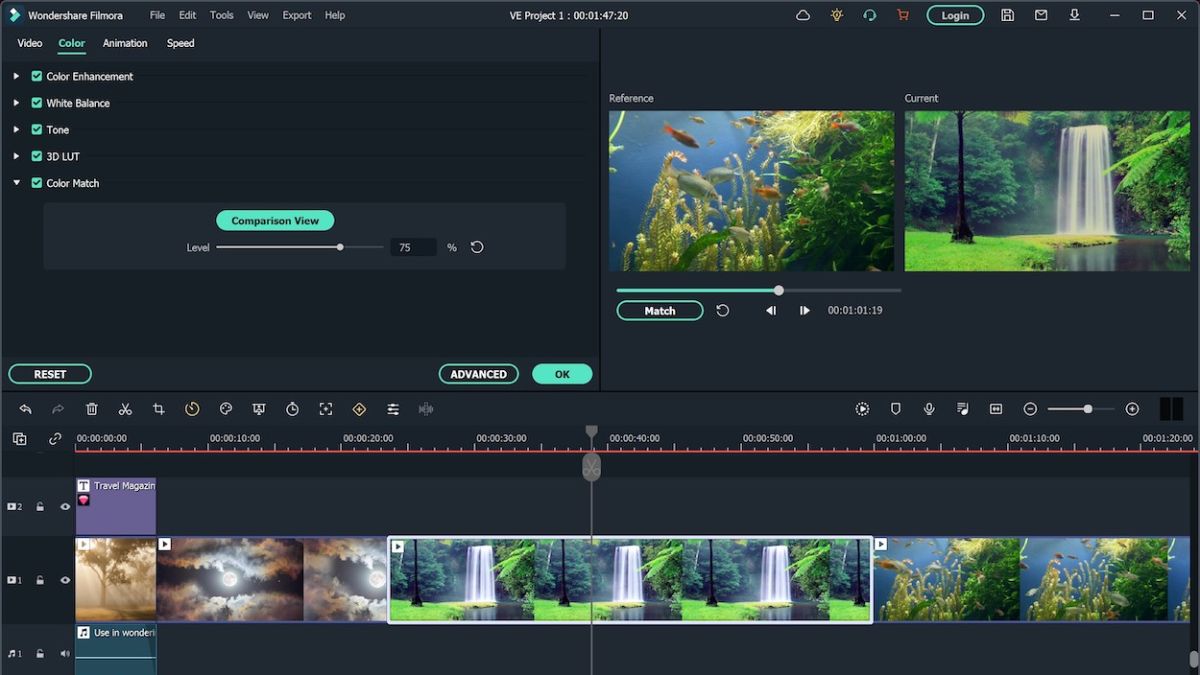
Task: Expand the 3D LUT section
Action: (16, 156)
